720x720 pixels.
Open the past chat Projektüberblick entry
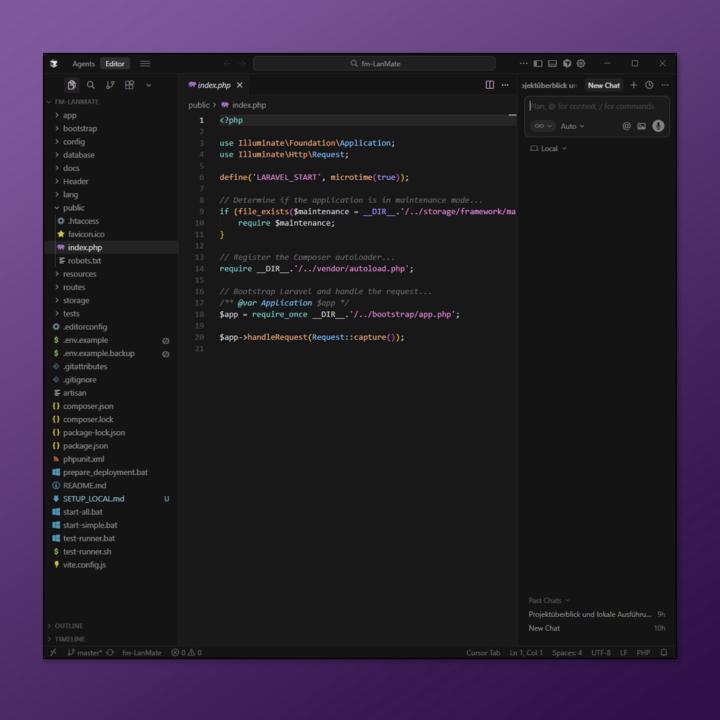[589, 614]
